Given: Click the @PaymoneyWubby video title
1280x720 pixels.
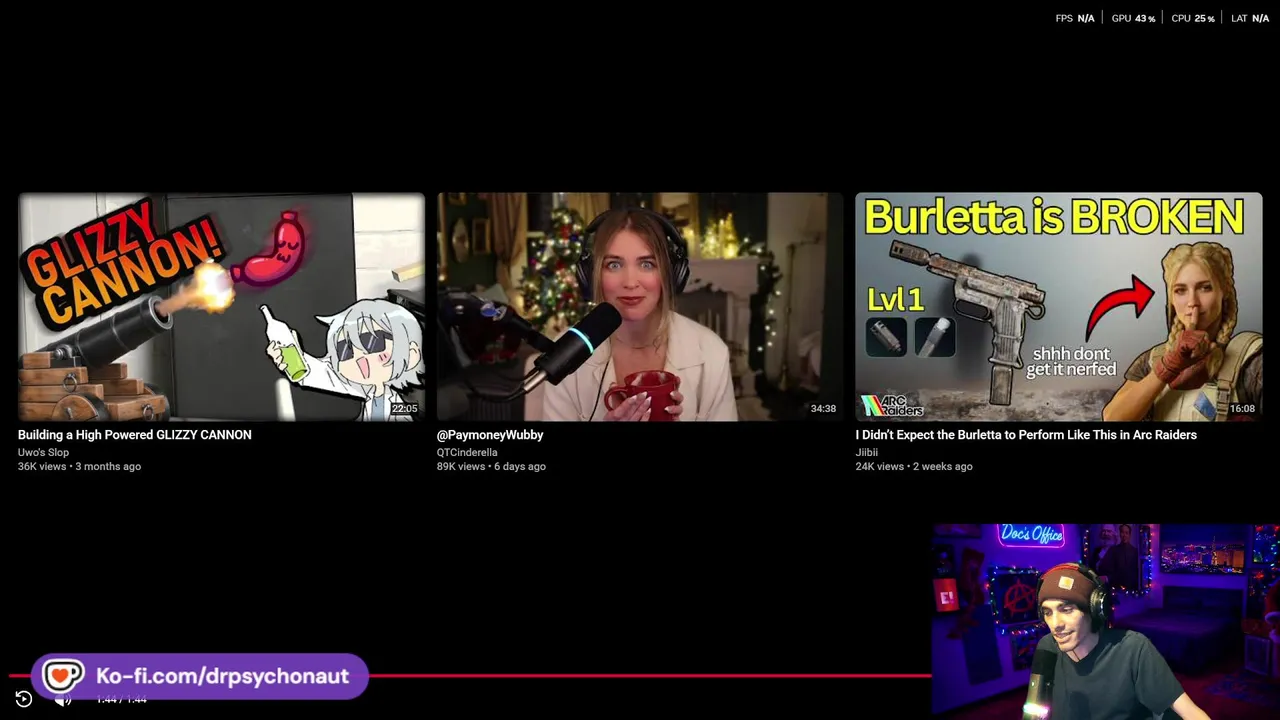Looking at the screenshot, I should click(490, 435).
